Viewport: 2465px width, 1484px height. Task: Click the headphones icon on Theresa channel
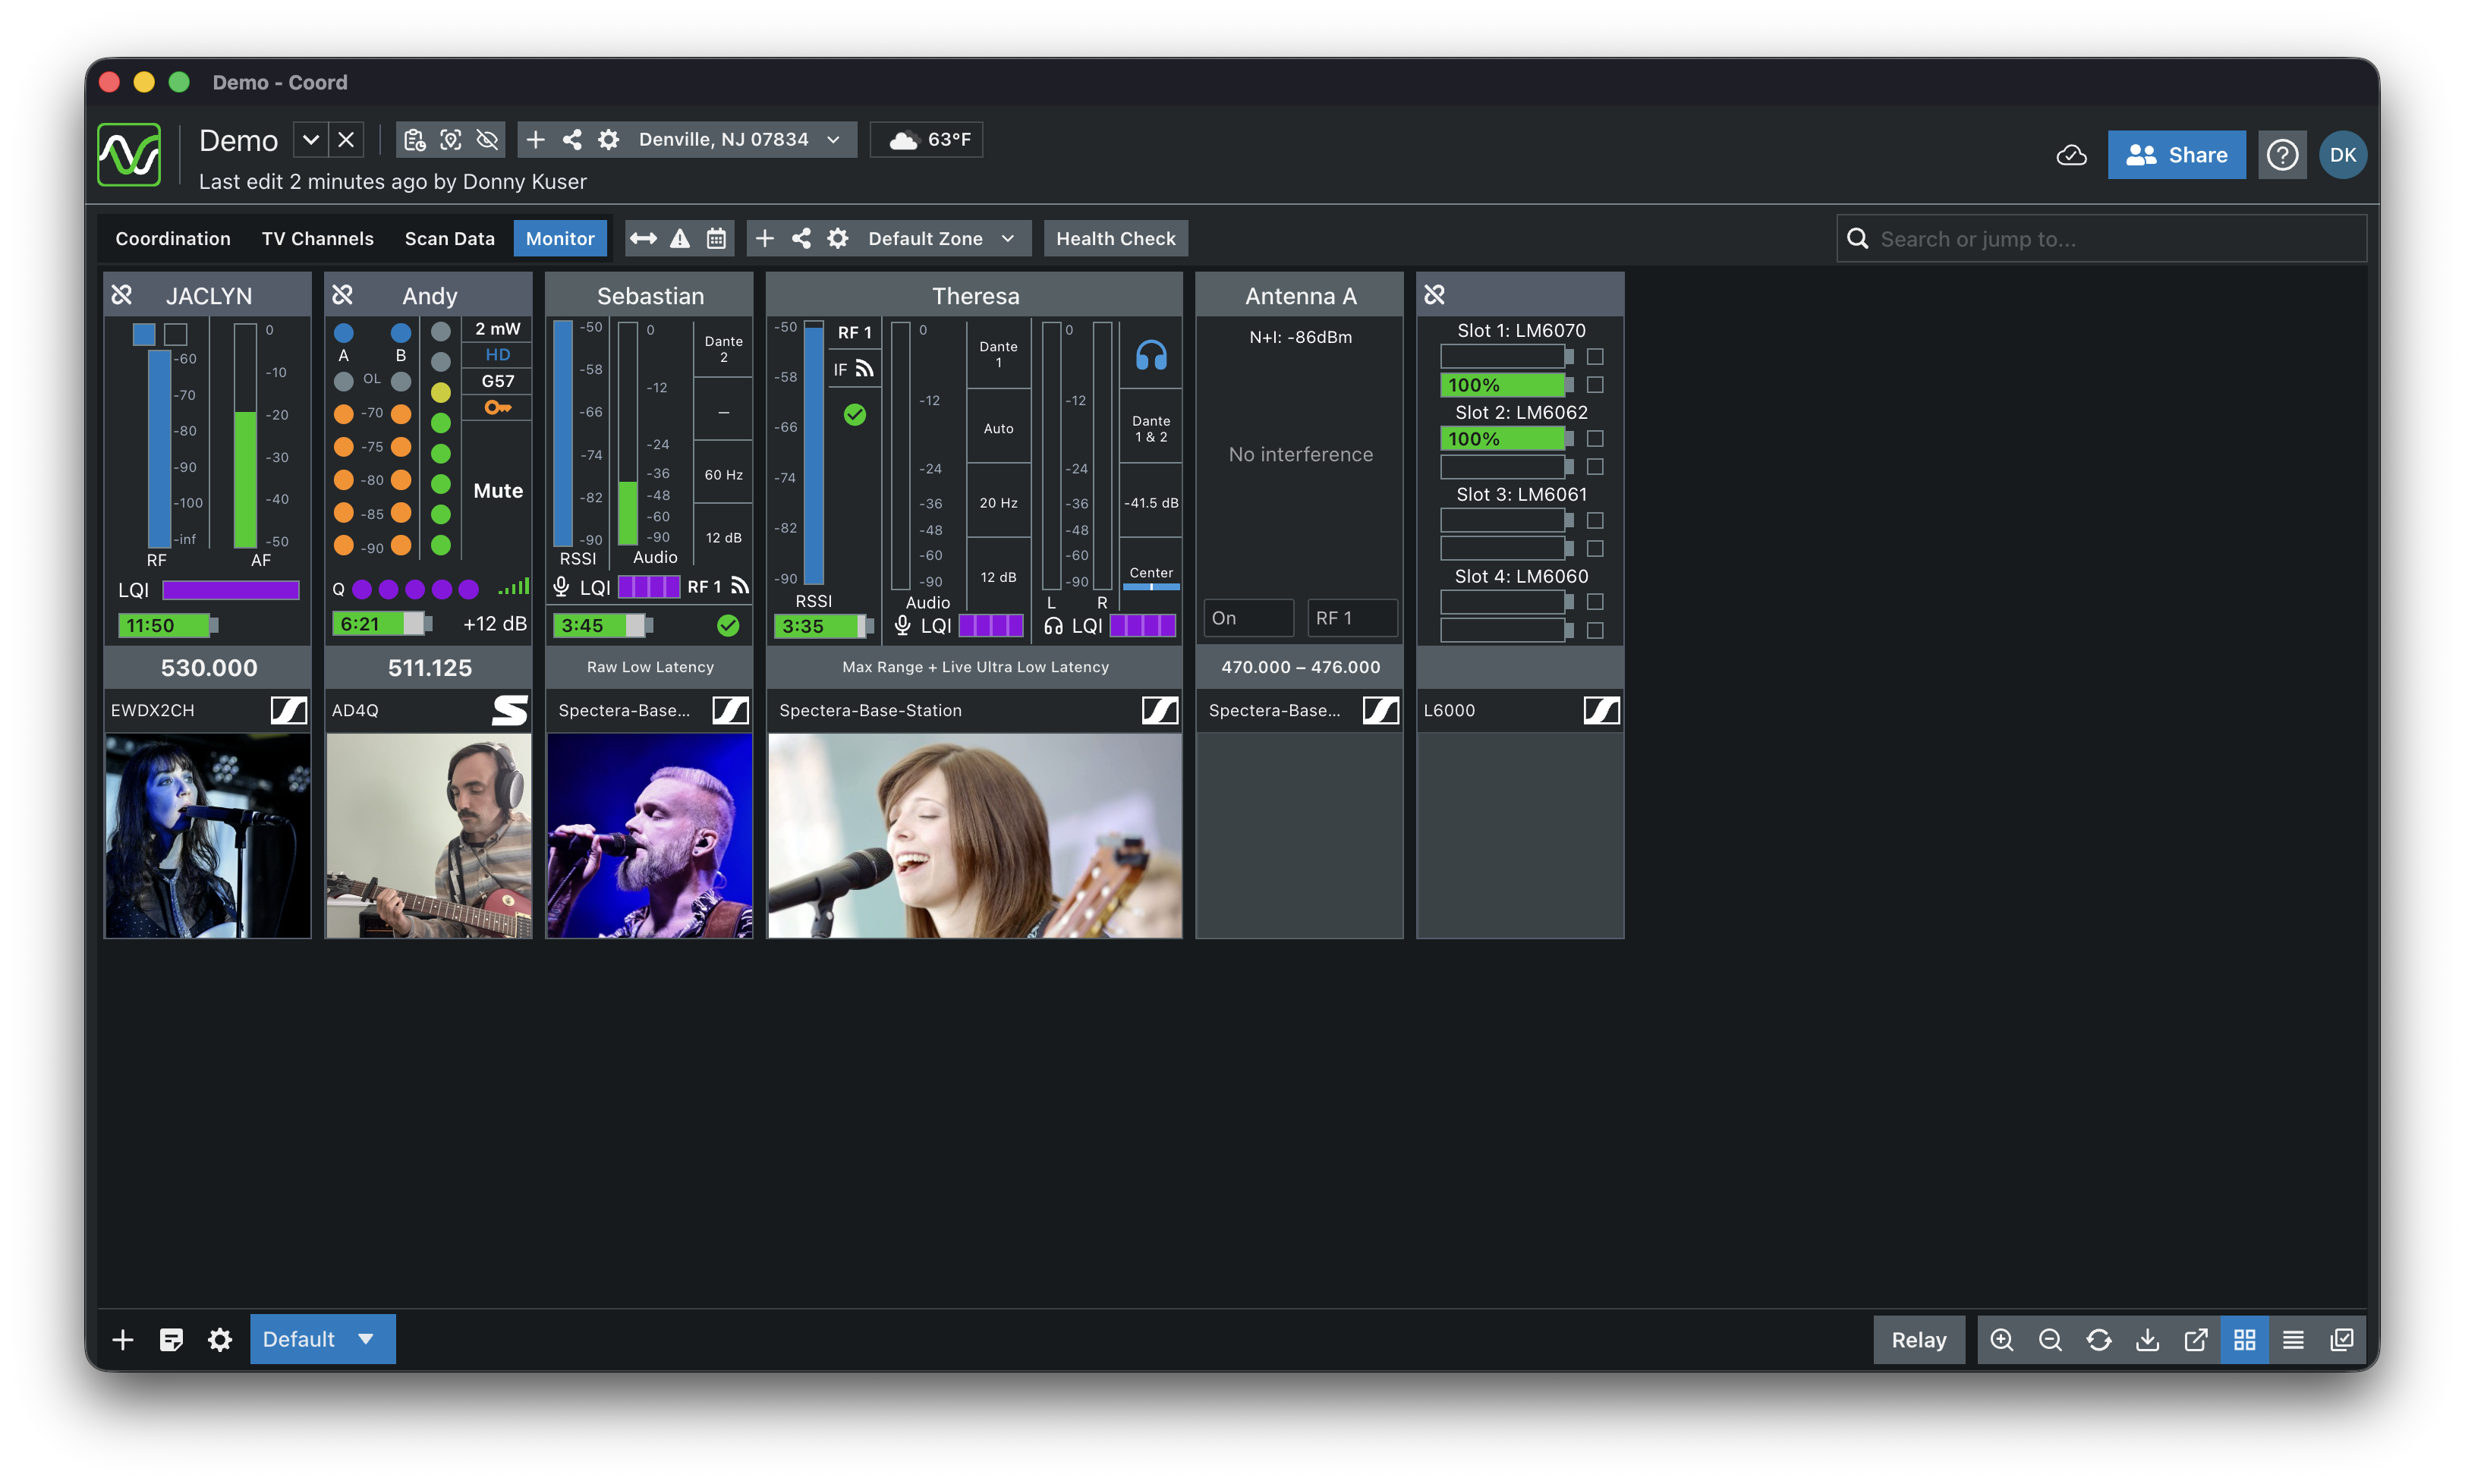[1151, 356]
